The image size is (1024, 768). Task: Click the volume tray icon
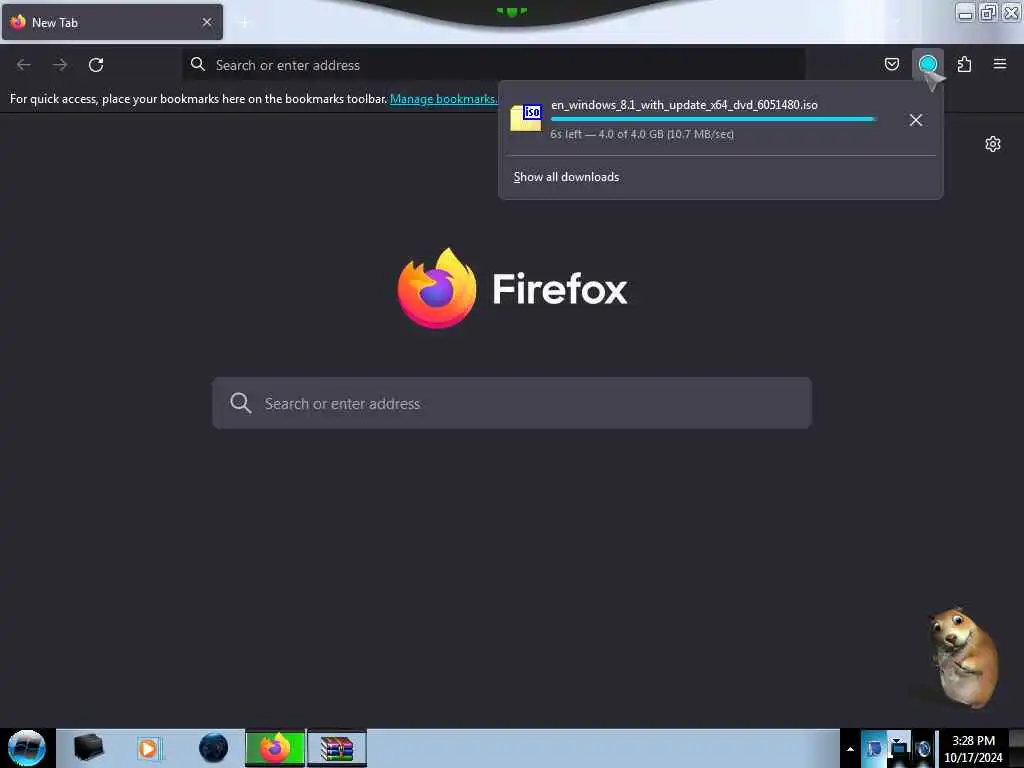pyautogui.click(x=923, y=749)
